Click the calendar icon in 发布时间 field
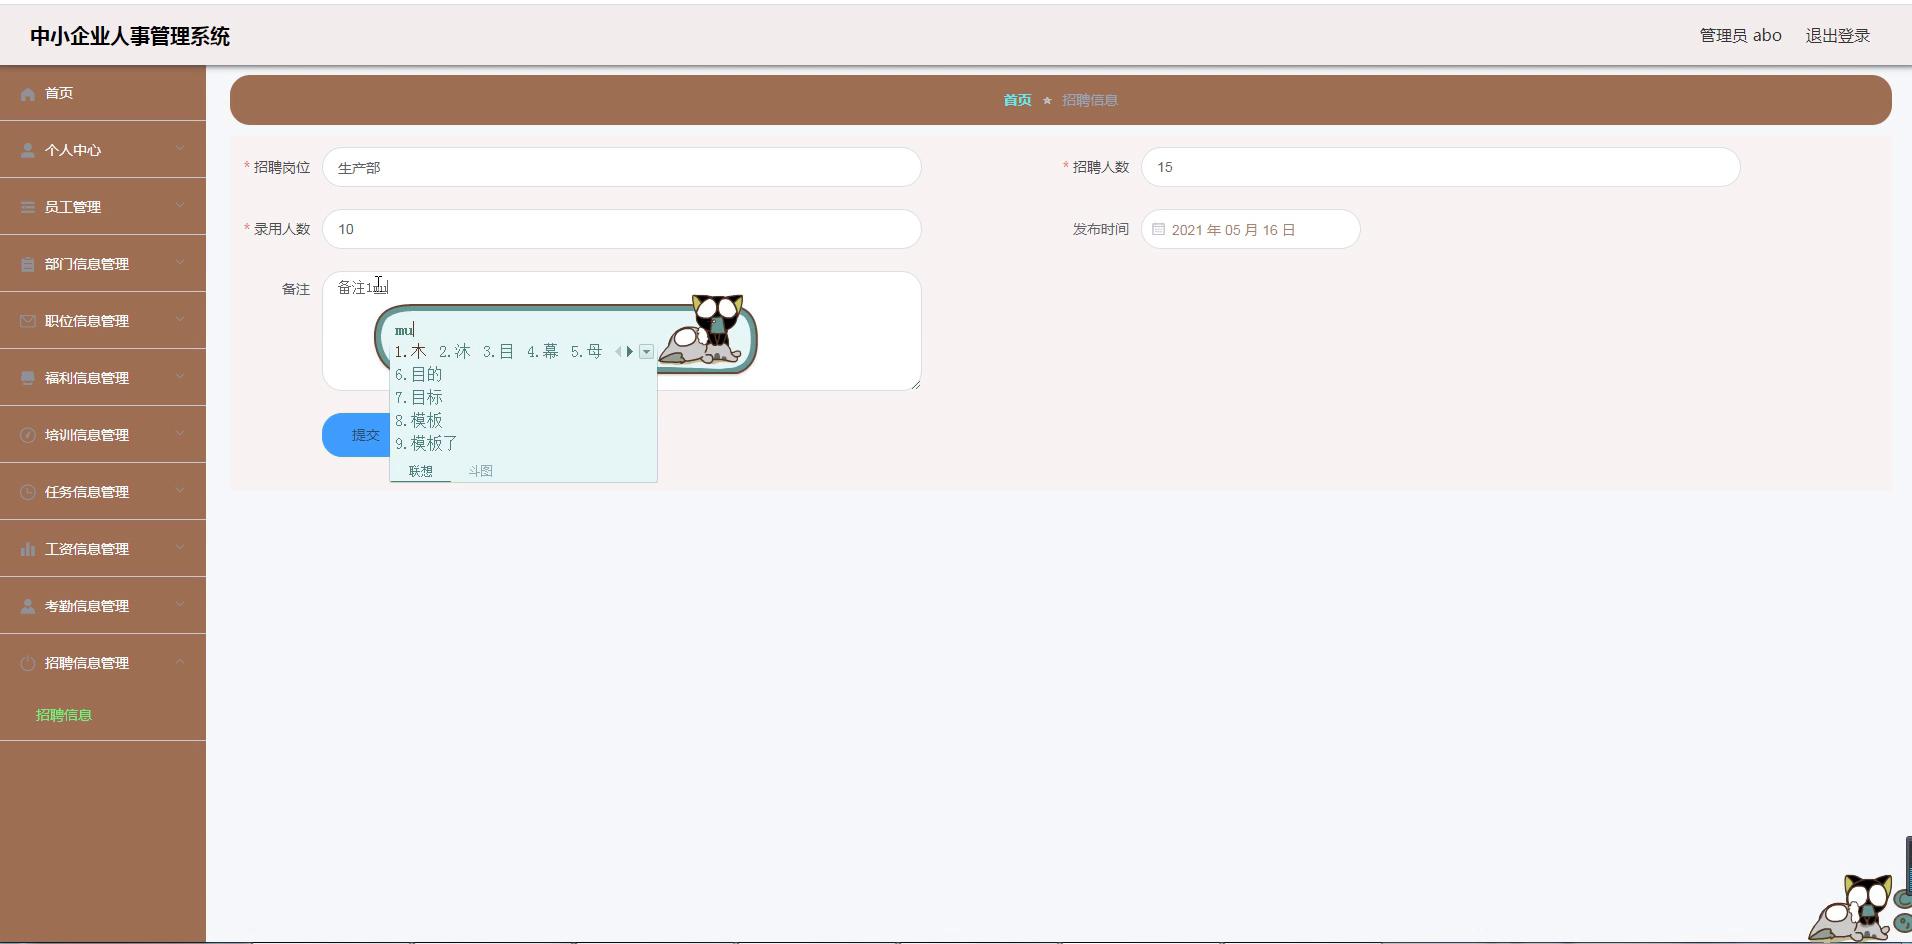 point(1158,229)
